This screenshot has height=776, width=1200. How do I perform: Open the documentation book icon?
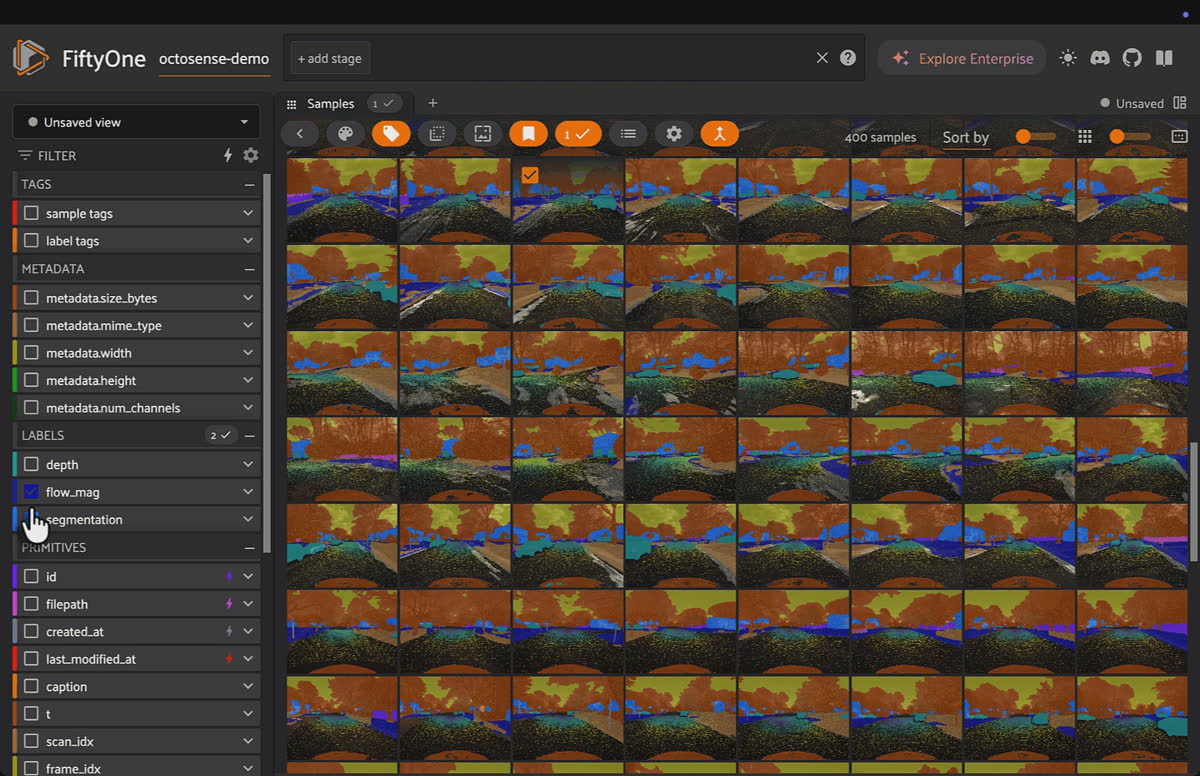pos(1164,58)
